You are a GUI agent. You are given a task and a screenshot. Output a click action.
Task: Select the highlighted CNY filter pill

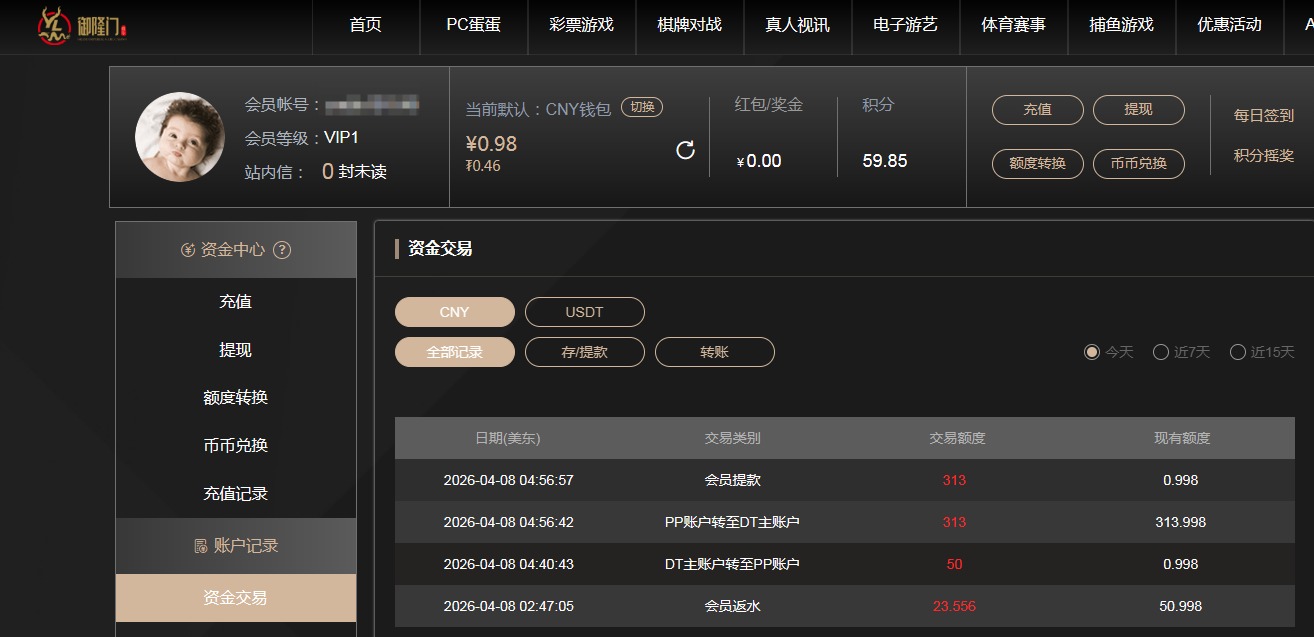click(454, 312)
